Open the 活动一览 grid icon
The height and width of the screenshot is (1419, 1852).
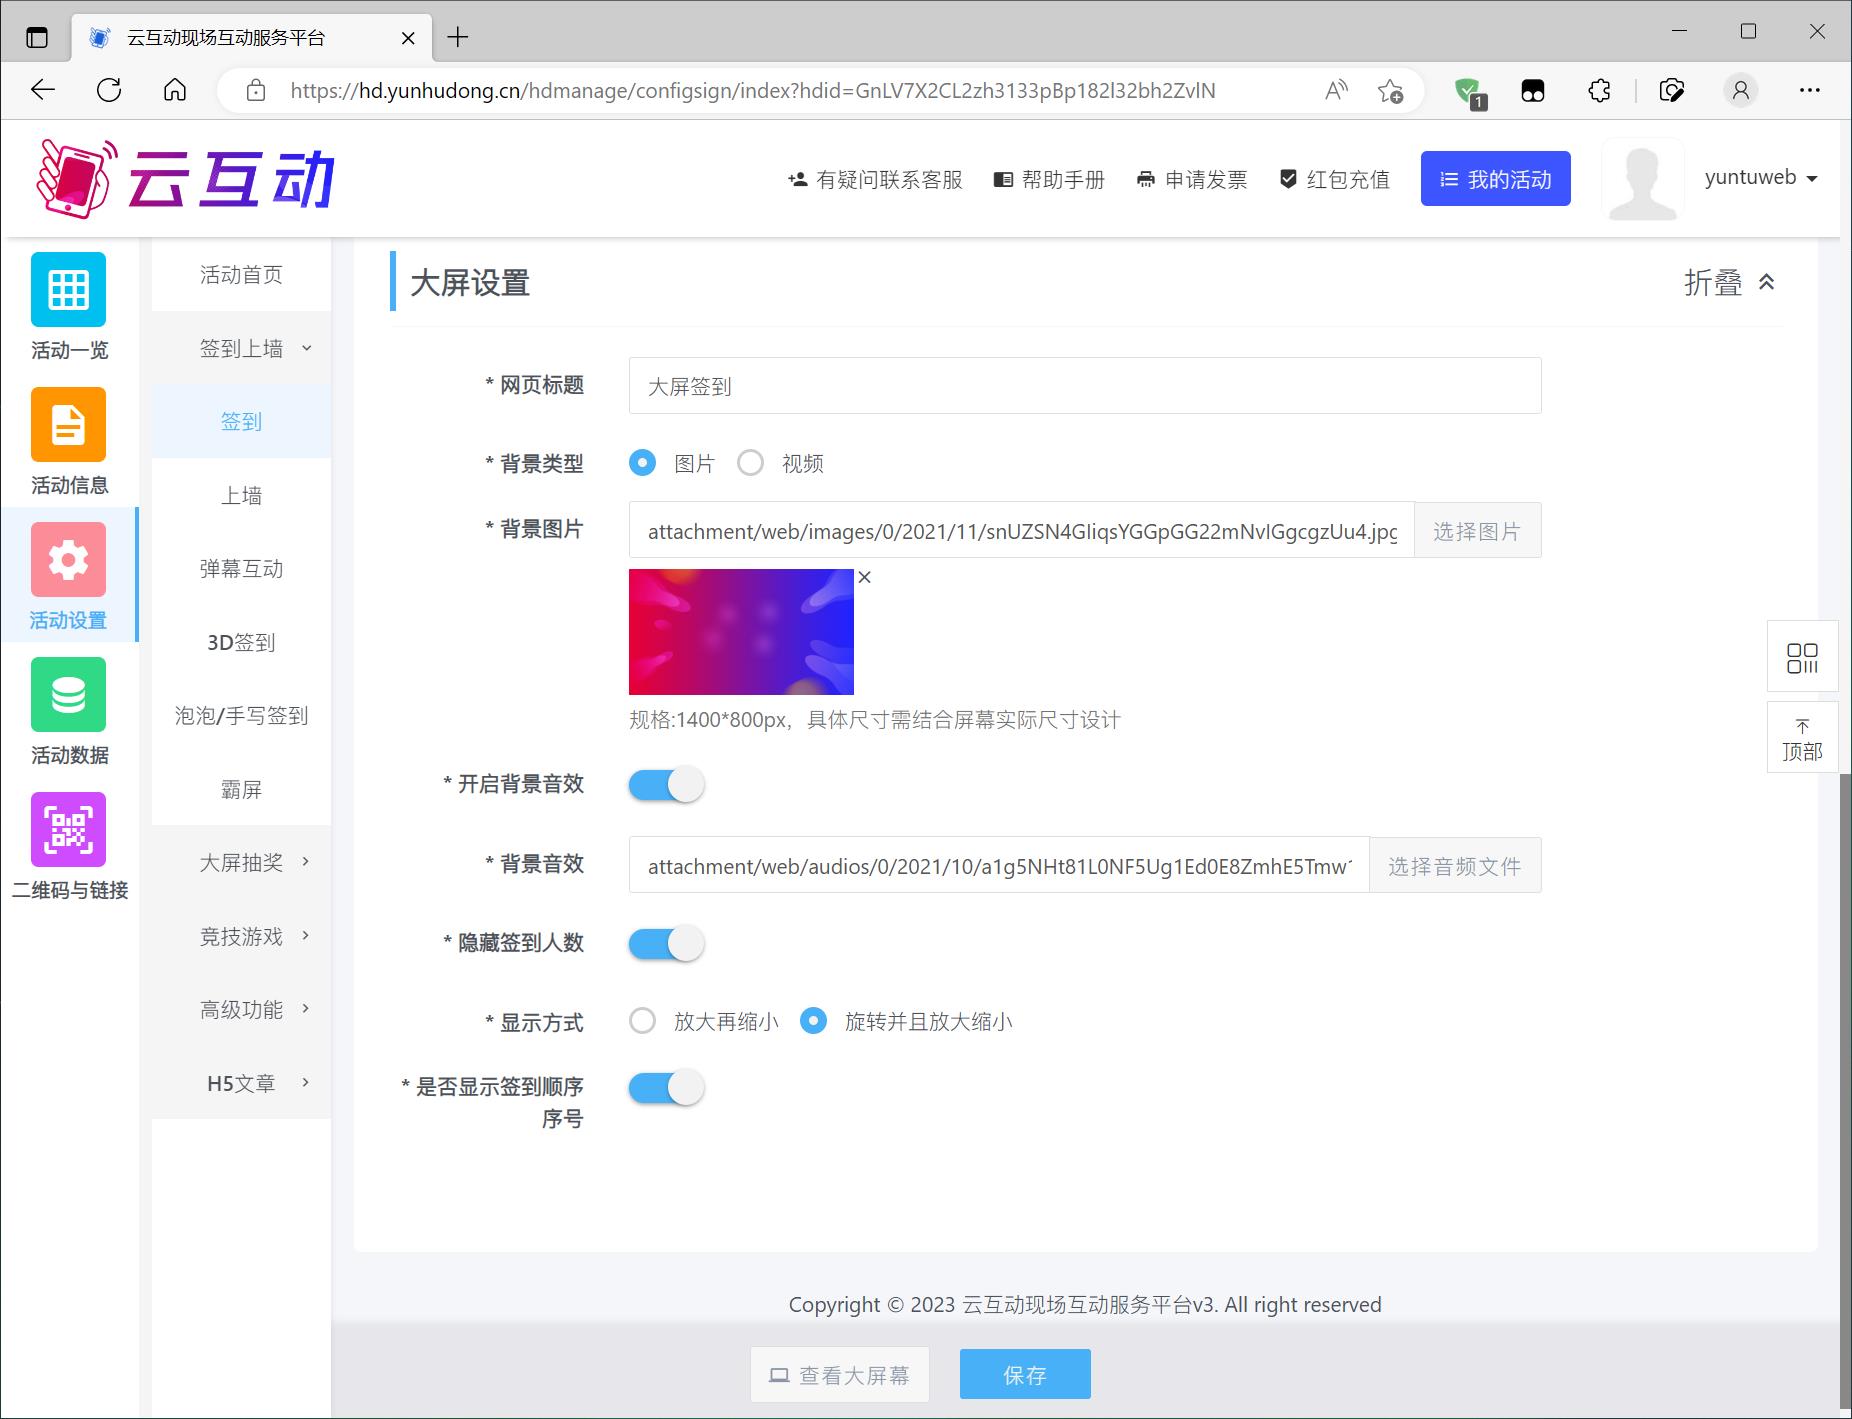click(x=68, y=290)
